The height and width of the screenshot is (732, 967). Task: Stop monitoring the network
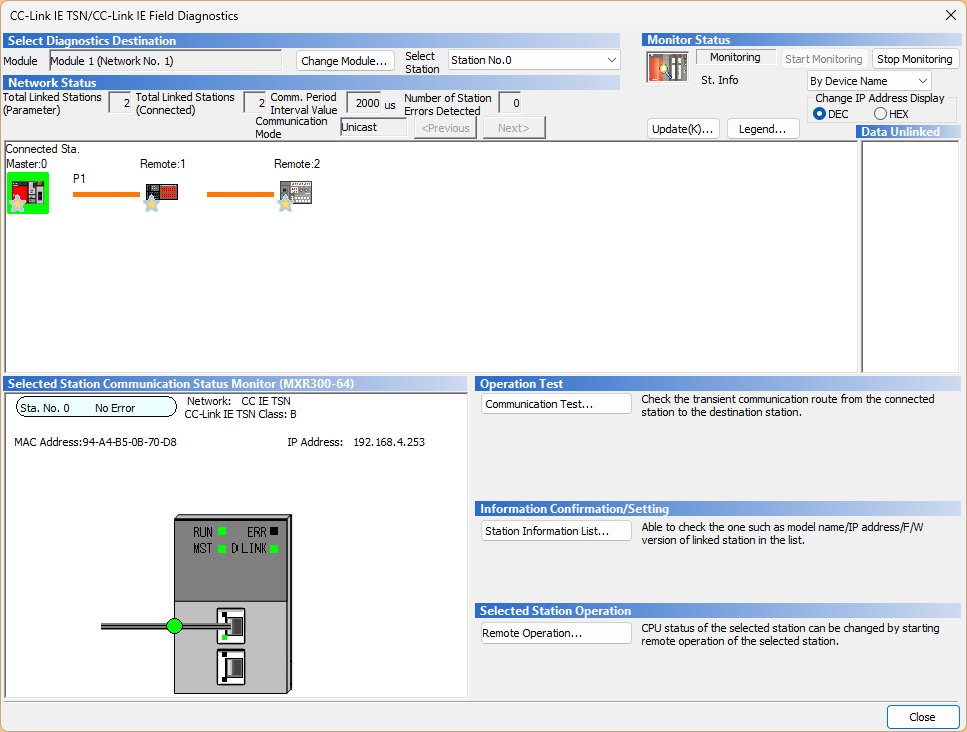(915, 59)
